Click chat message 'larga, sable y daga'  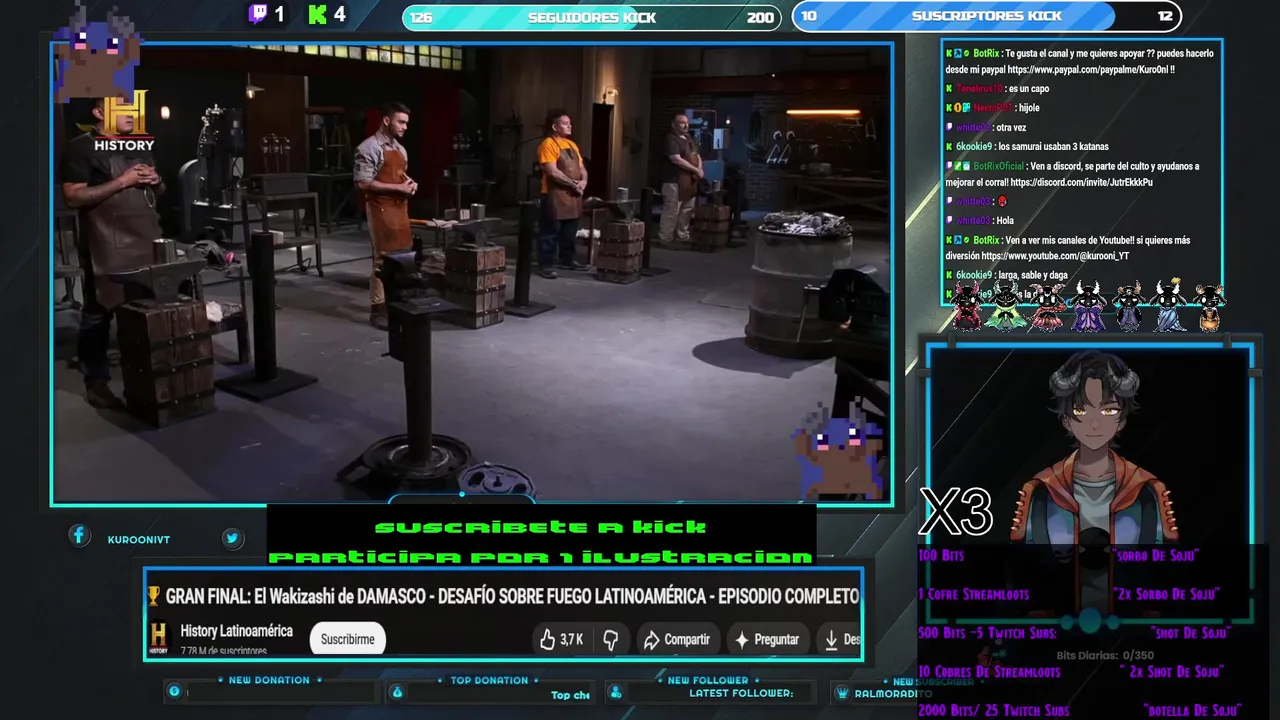[x=1032, y=275]
